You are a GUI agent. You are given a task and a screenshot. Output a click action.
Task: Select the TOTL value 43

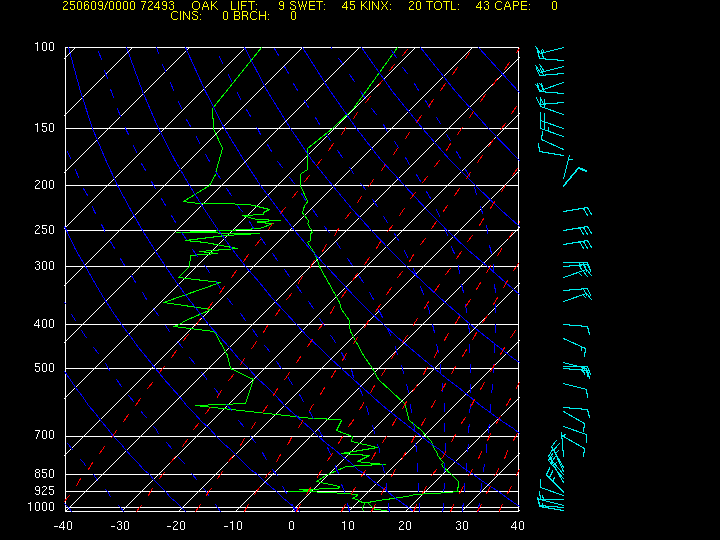pyautogui.click(x=482, y=6)
